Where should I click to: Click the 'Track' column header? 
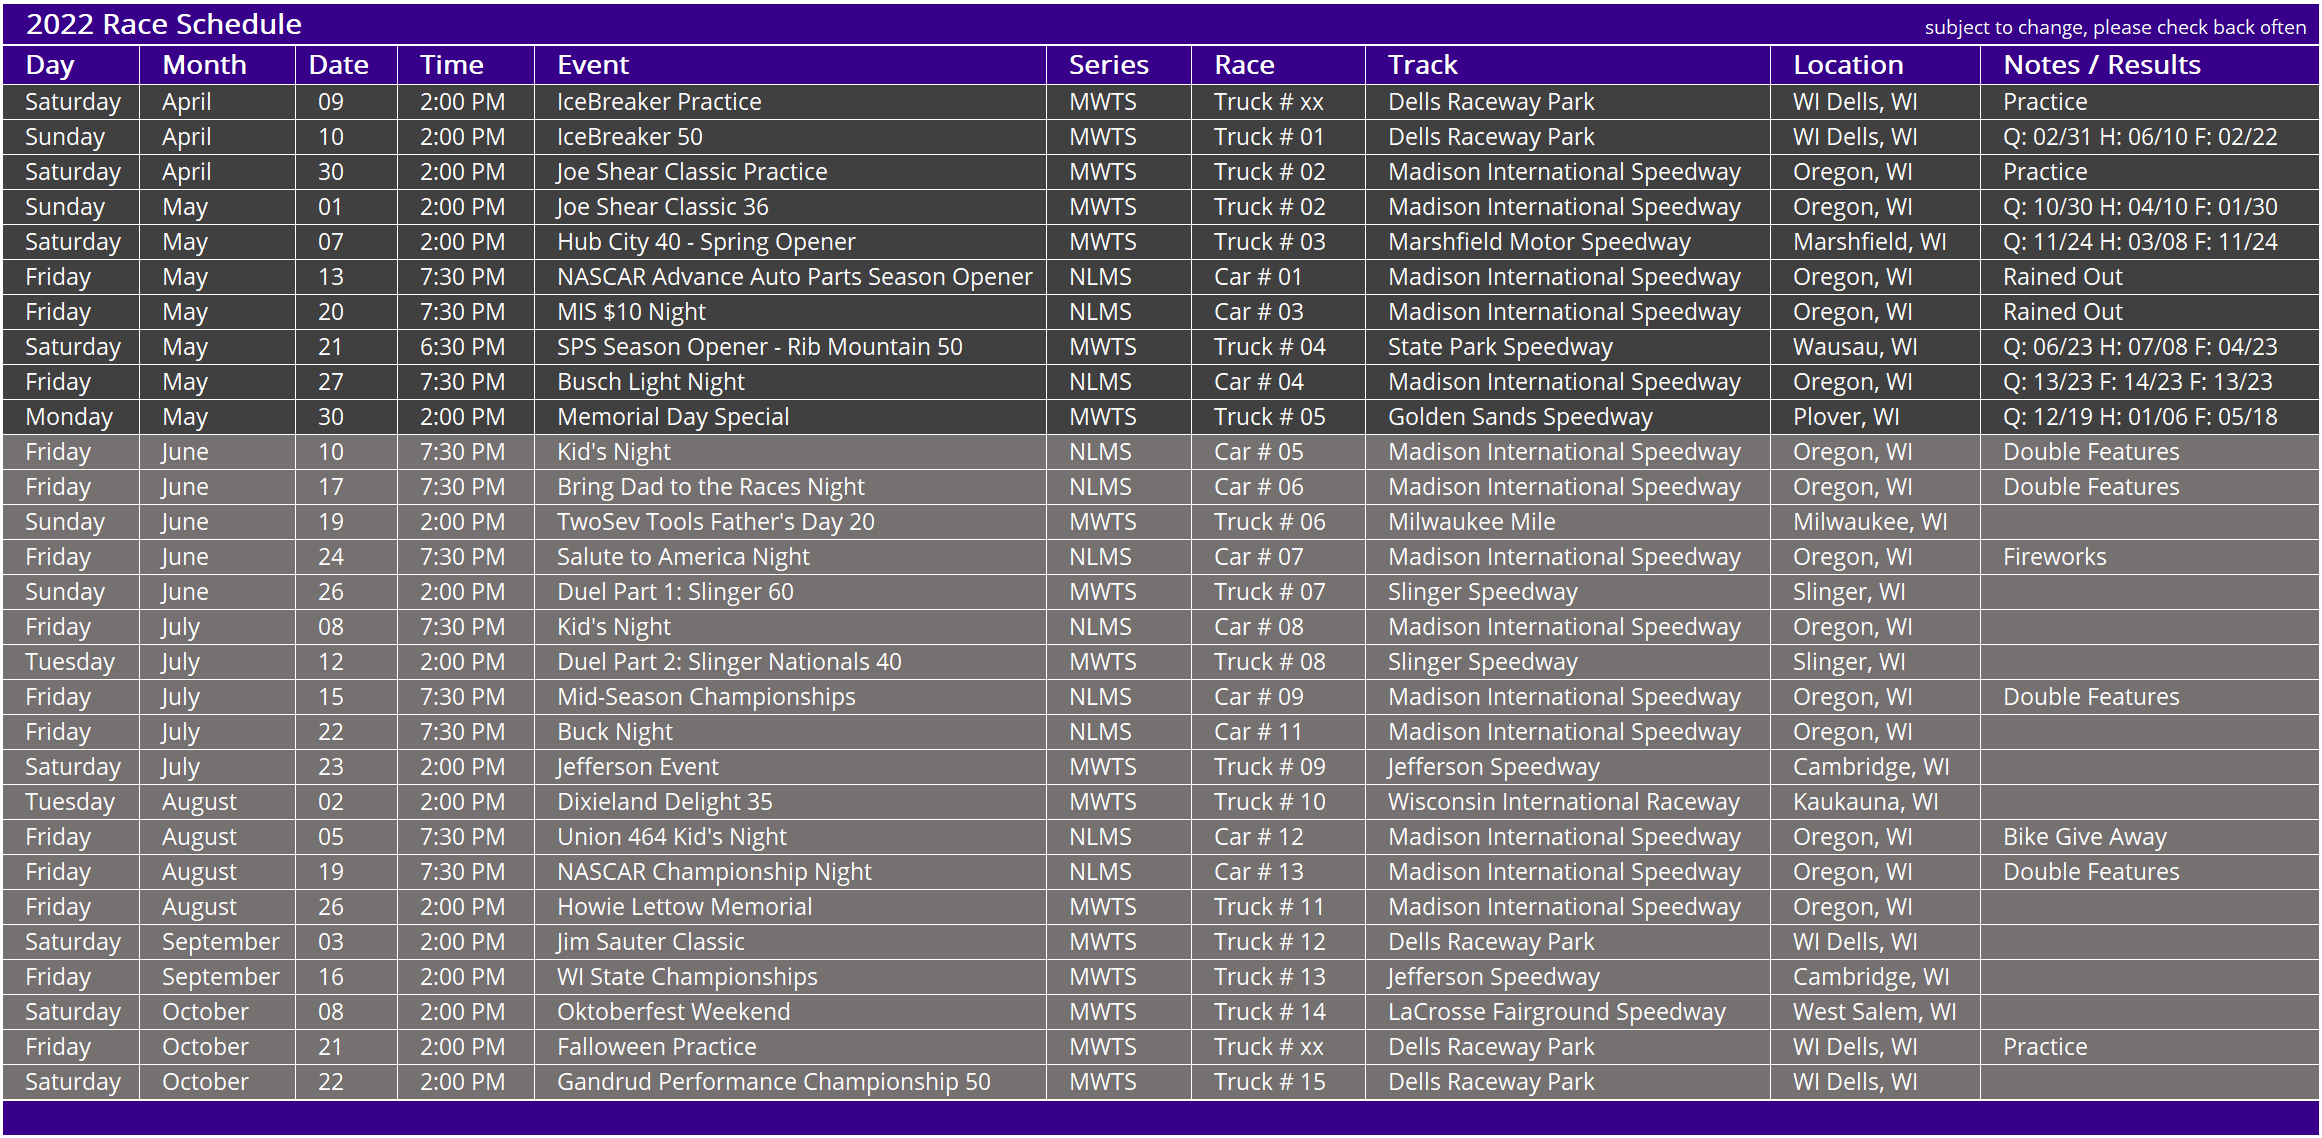click(1422, 65)
